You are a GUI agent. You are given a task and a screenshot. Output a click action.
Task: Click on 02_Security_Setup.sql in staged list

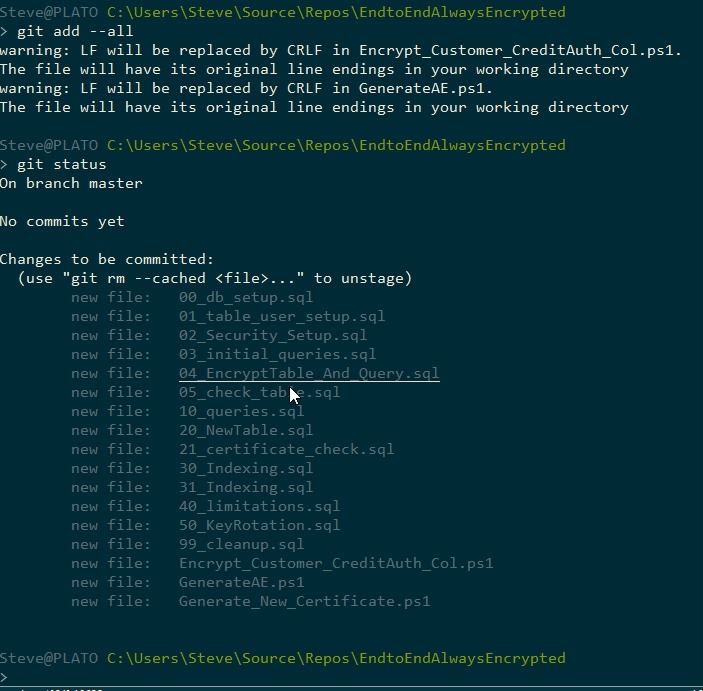273,335
